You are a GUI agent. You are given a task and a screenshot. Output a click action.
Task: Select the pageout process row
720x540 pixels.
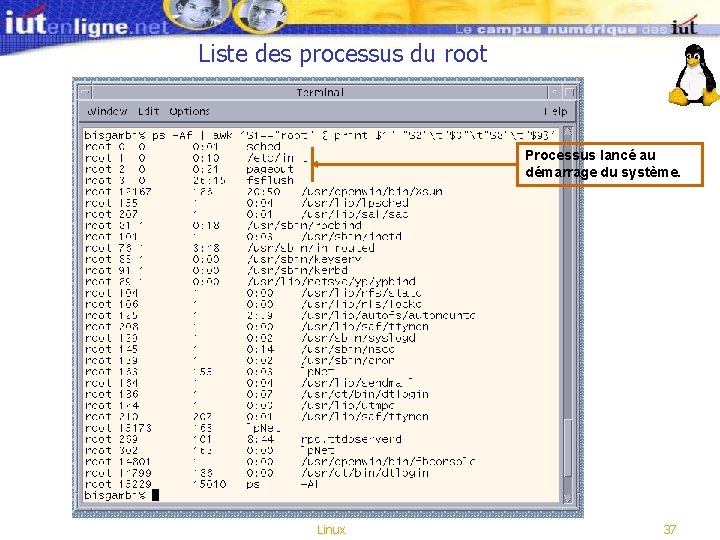click(189, 169)
